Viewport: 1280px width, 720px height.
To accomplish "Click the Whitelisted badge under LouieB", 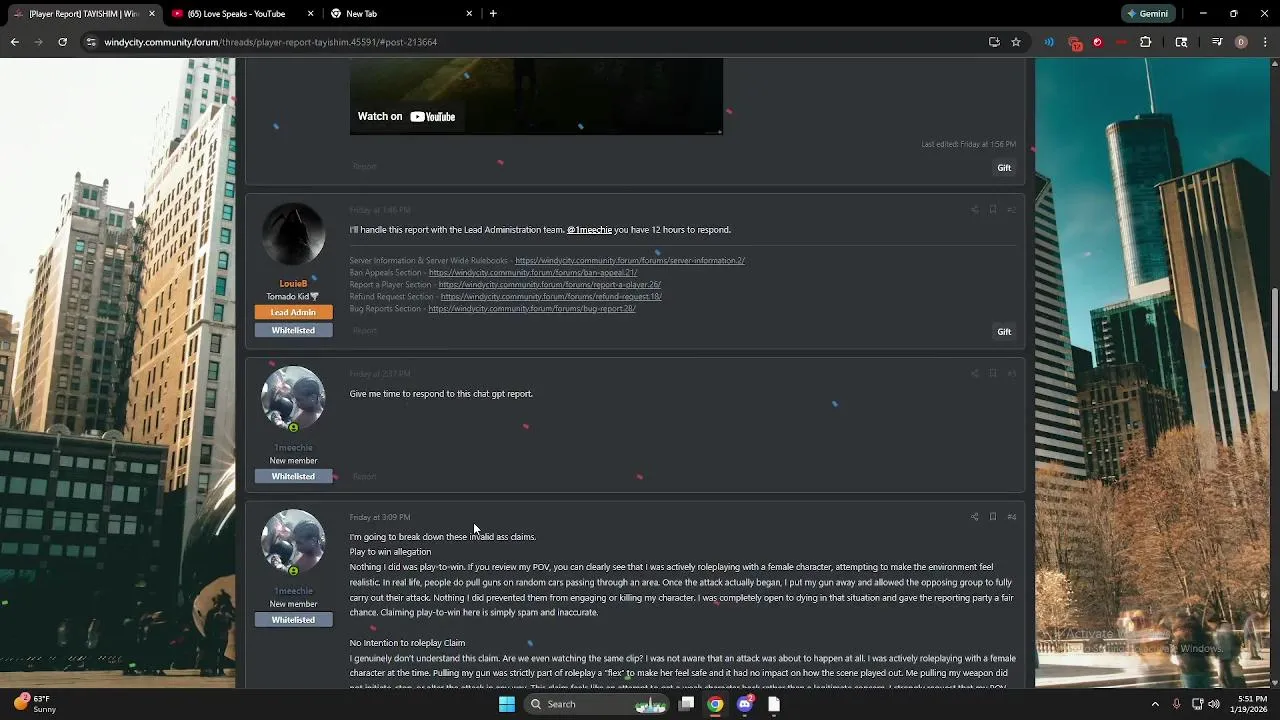I will click(x=293, y=331).
